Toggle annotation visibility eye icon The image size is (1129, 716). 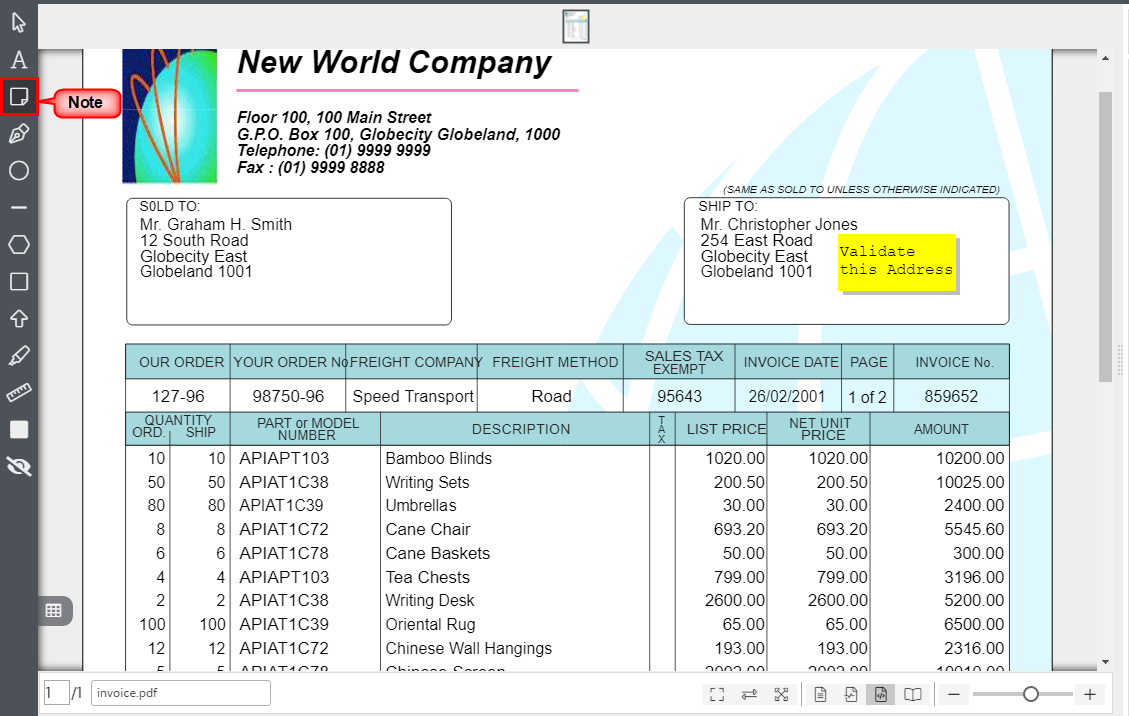[x=19, y=466]
